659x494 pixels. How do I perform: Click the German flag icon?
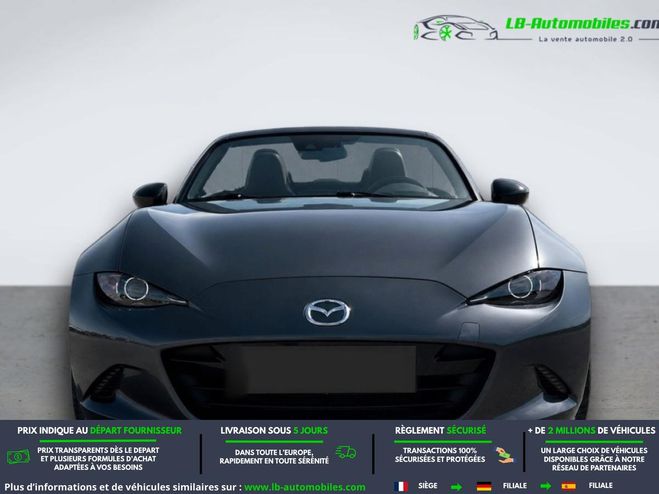tap(484, 486)
